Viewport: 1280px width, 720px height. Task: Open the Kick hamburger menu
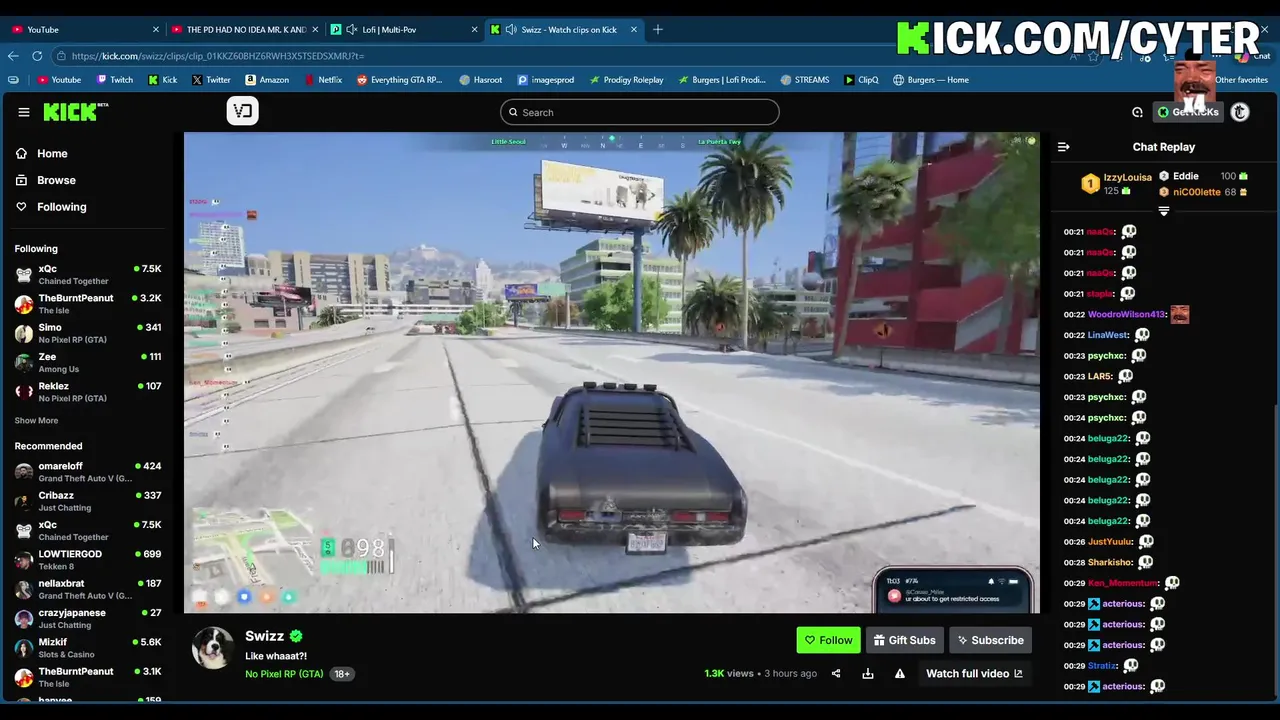click(24, 112)
